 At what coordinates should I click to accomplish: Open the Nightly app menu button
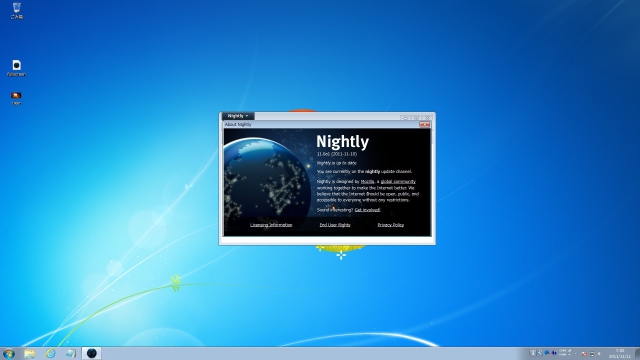coord(238,116)
